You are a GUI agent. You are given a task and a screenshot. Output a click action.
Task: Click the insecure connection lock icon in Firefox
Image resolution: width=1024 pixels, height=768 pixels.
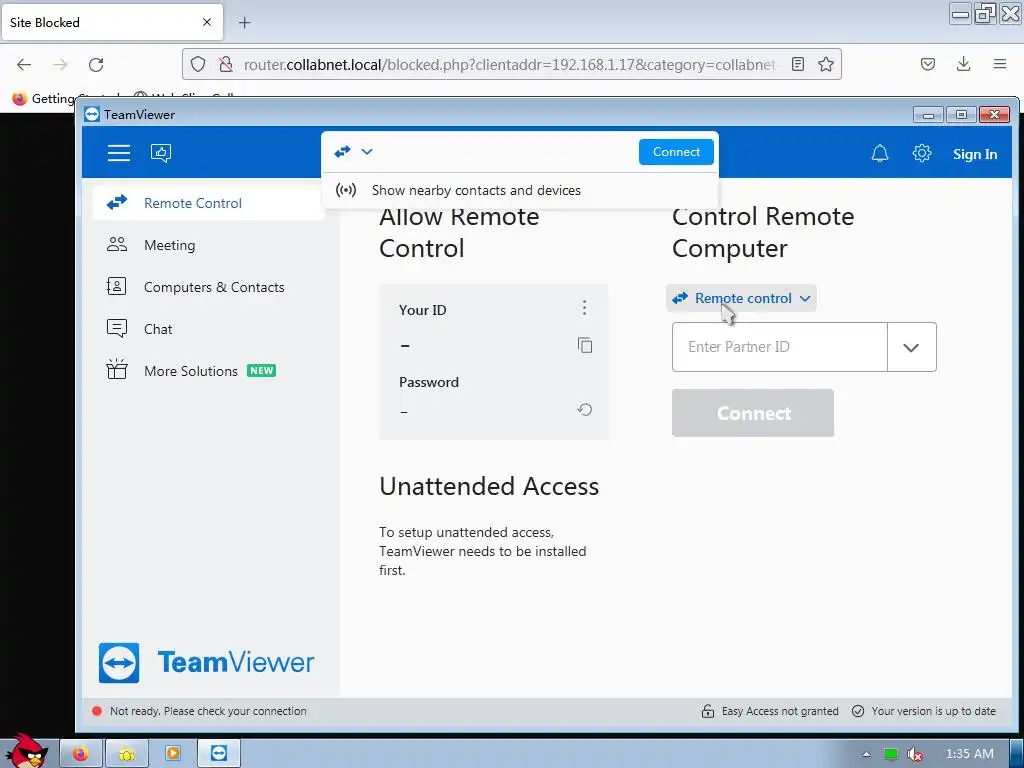[226, 64]
